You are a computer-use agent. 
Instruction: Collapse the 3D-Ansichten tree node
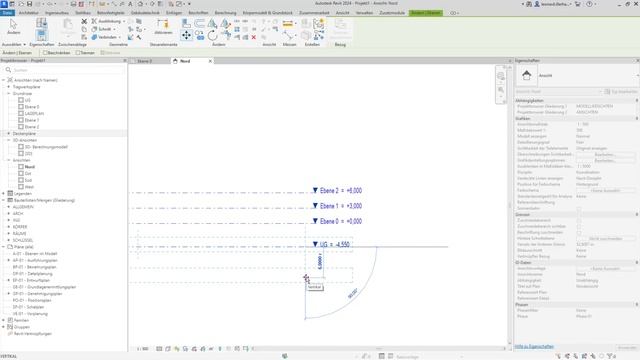[9, 140]
